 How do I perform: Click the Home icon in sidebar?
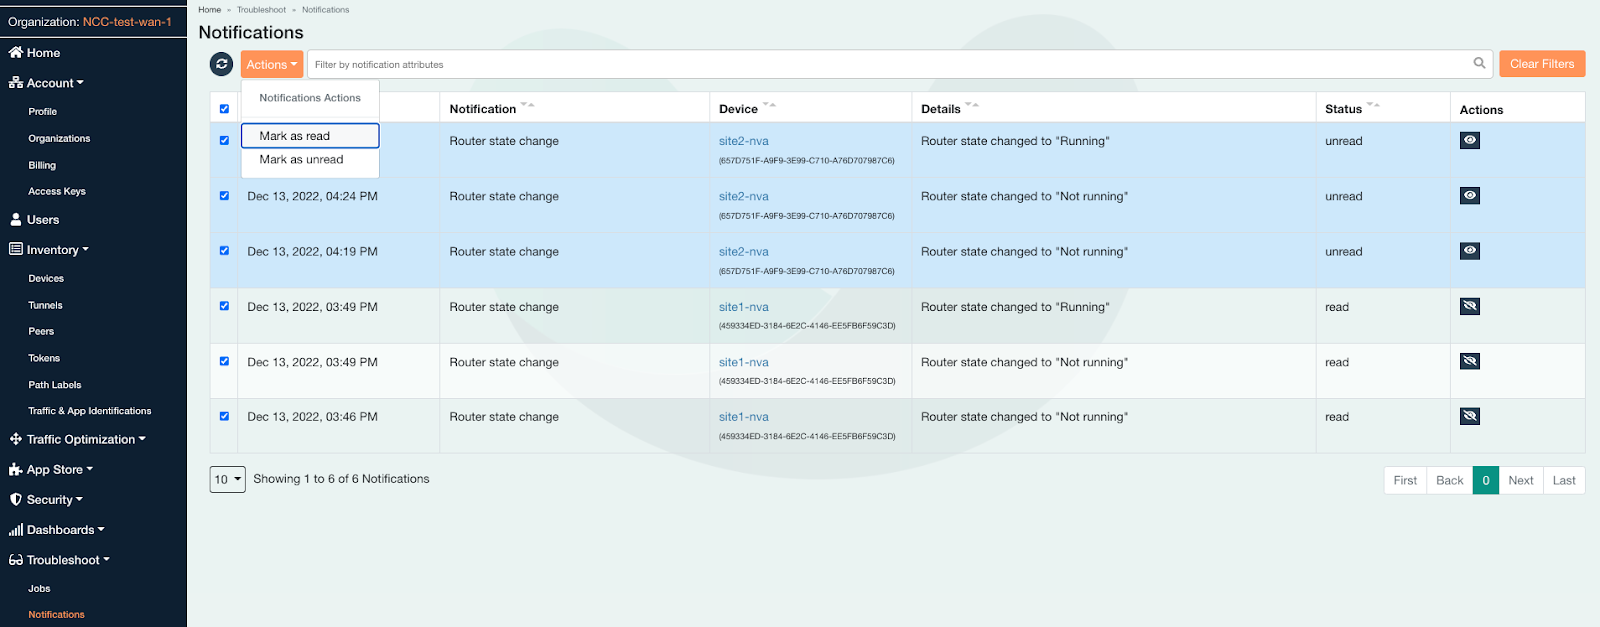pyautogui.click(x=16, y=52)
